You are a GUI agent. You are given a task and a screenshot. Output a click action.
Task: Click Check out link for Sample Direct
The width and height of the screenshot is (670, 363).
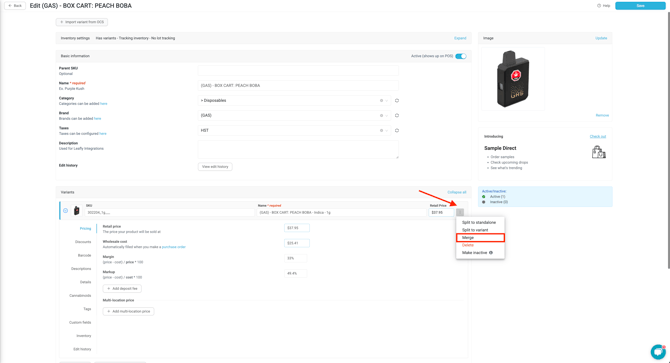coord(598,137)
